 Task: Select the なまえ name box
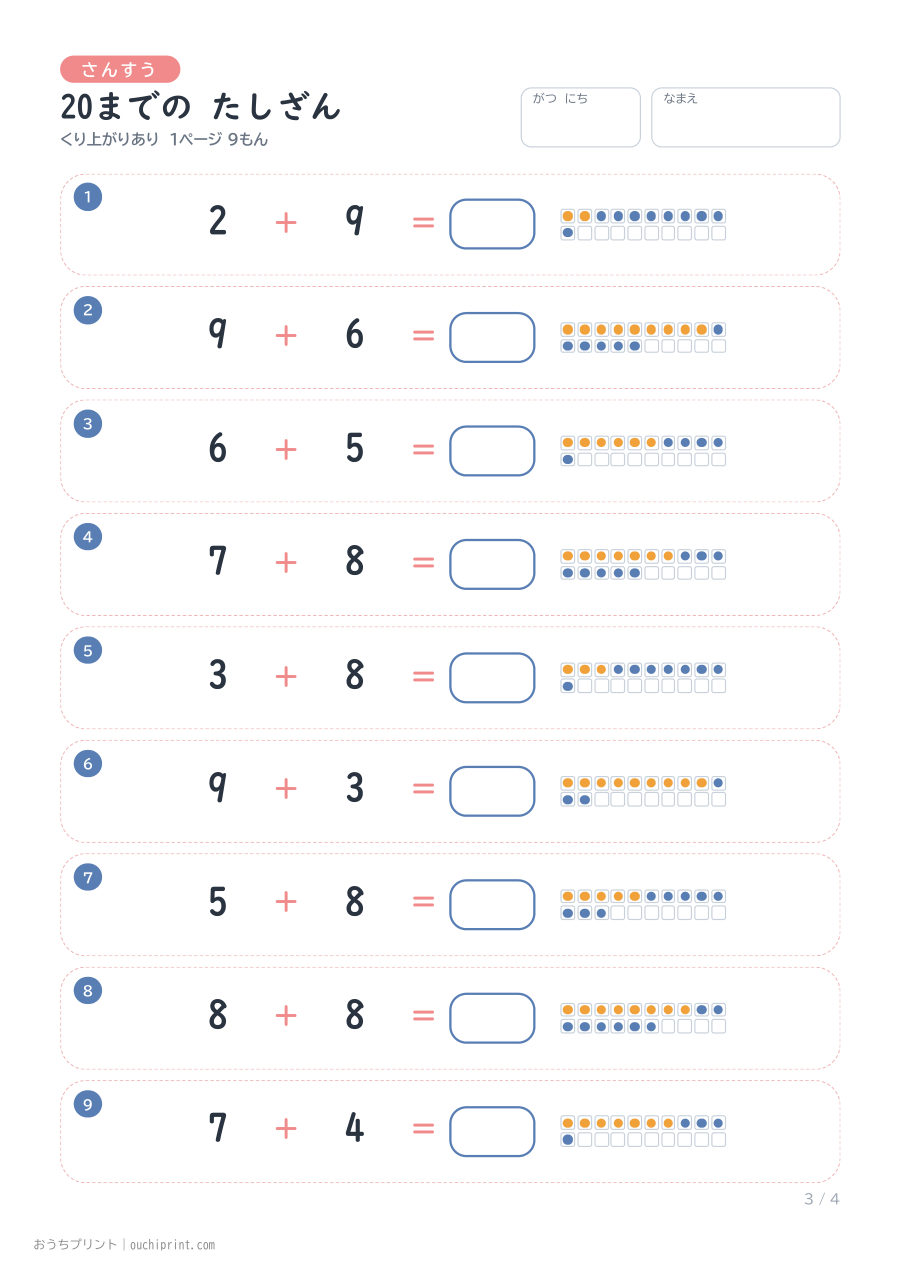[x=746, y=118]
